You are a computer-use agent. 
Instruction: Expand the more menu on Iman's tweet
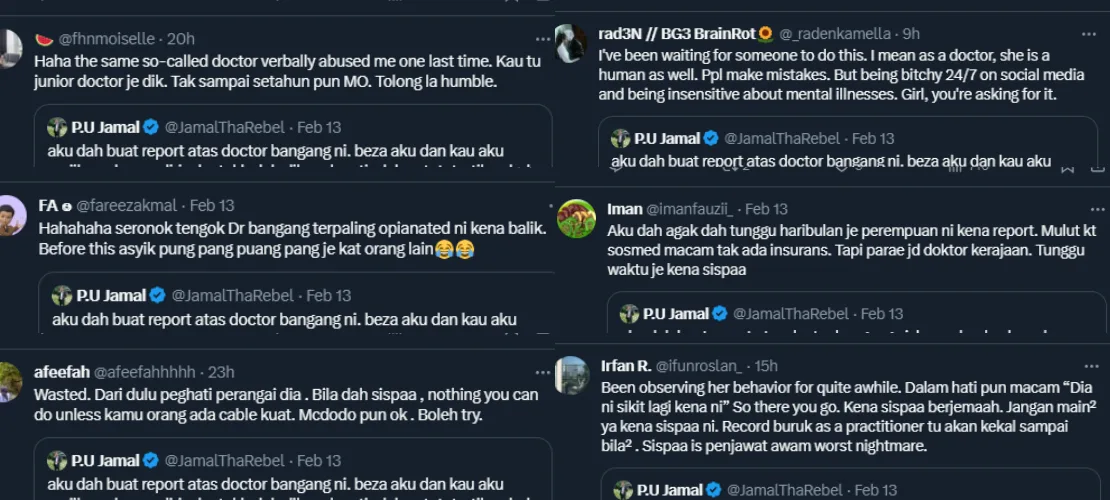click(1096, 208)
